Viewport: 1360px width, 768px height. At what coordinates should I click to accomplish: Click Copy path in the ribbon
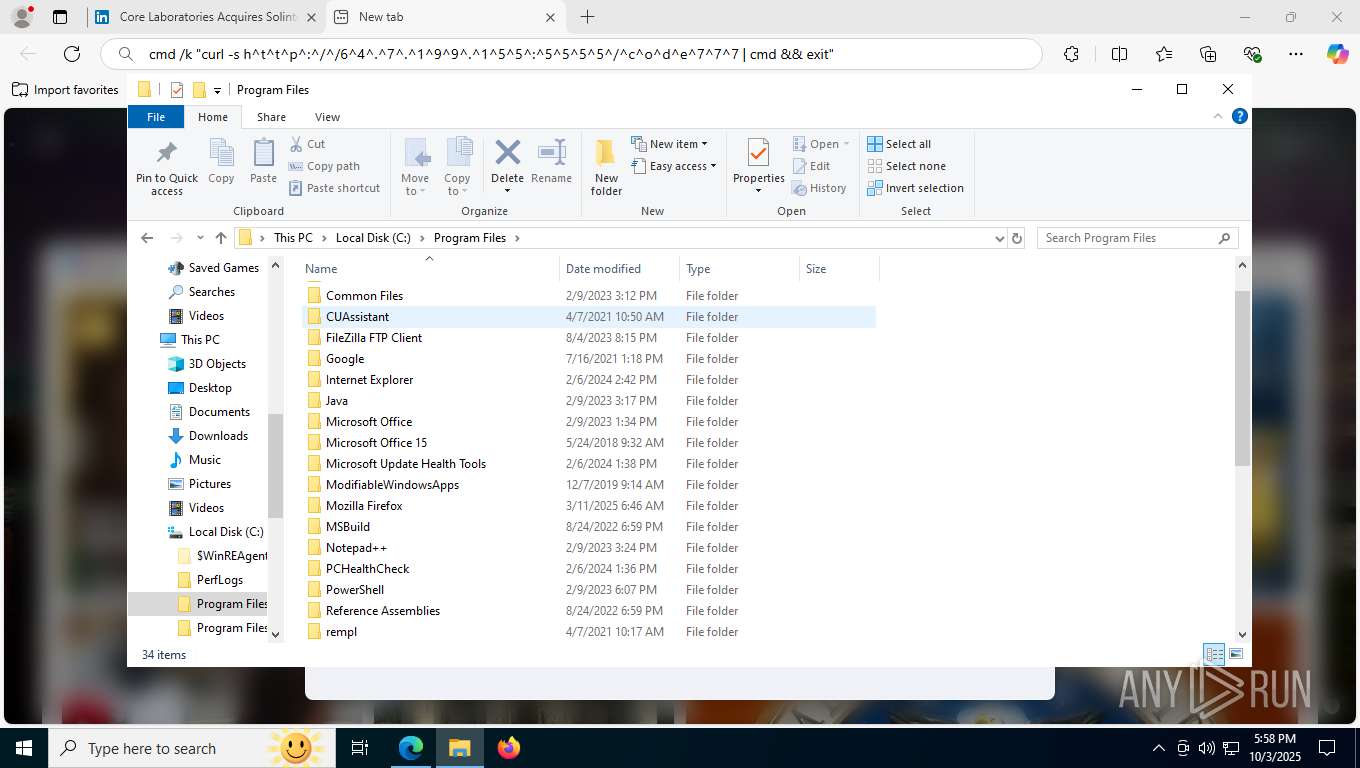pyautogui.click(x=324, y=166)
